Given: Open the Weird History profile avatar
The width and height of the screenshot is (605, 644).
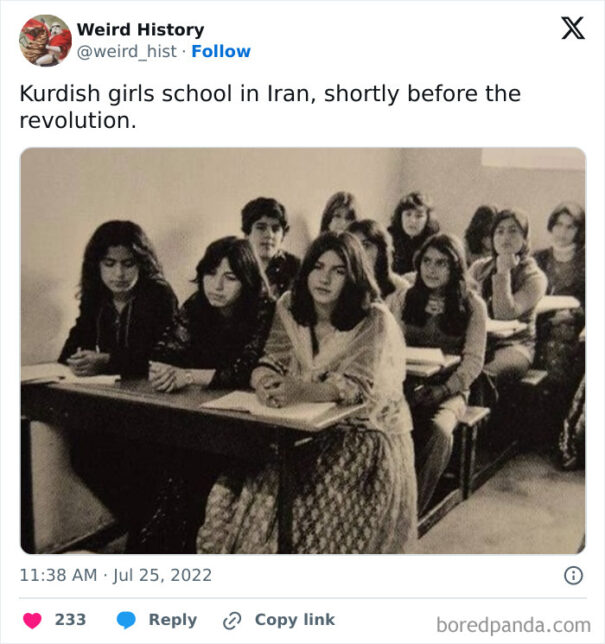Looking at the screenshot, I should coord(45,40).
